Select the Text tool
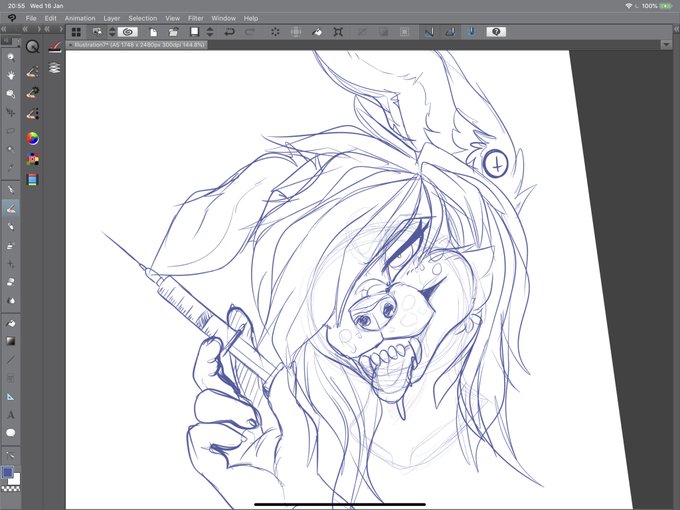Image resolution: width=680 pixels, height=510 pixels. (x=11, y=415)
